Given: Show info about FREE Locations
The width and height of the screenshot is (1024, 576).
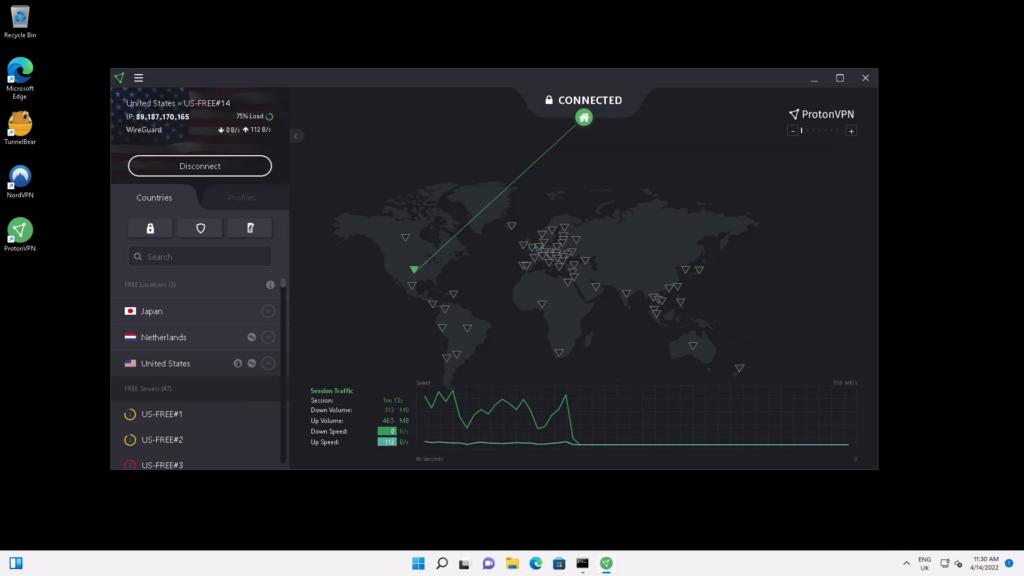Looking at the screenshot, I should [x=270, y=285].
